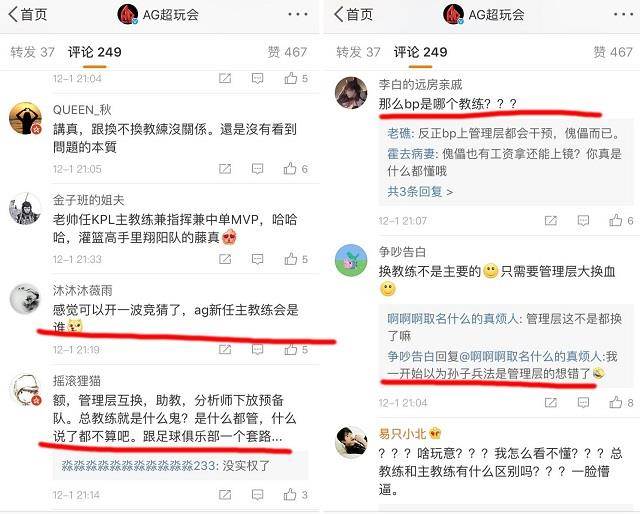The image size is (640, 514).
Task: Switch to 赞 467 tab in right panel
Action: click(x=613, y=52)
